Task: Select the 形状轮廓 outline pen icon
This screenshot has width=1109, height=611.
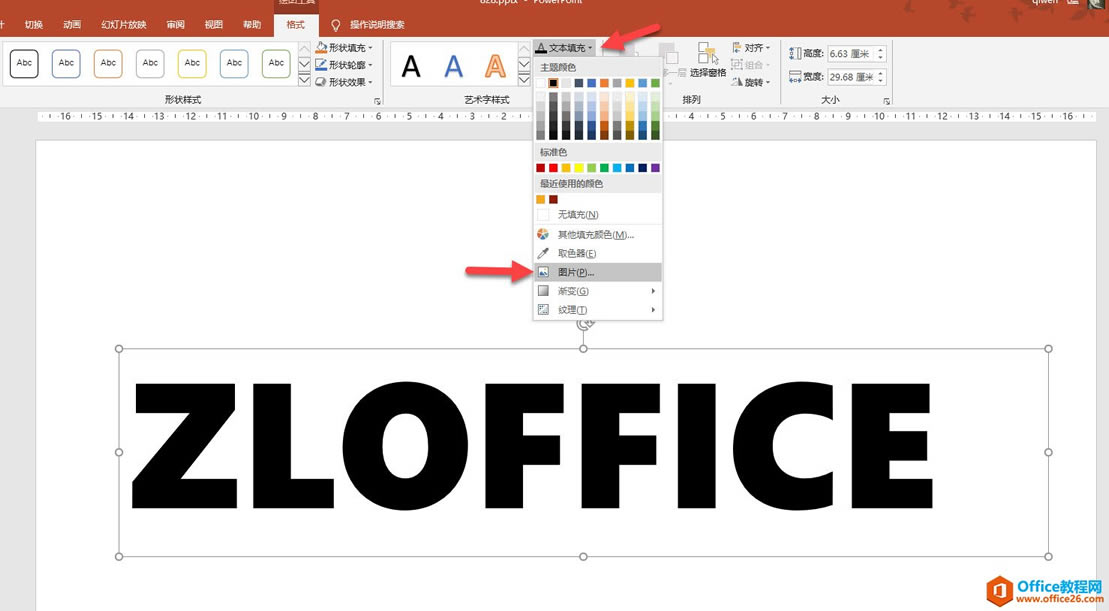Action: pos(322,64)
